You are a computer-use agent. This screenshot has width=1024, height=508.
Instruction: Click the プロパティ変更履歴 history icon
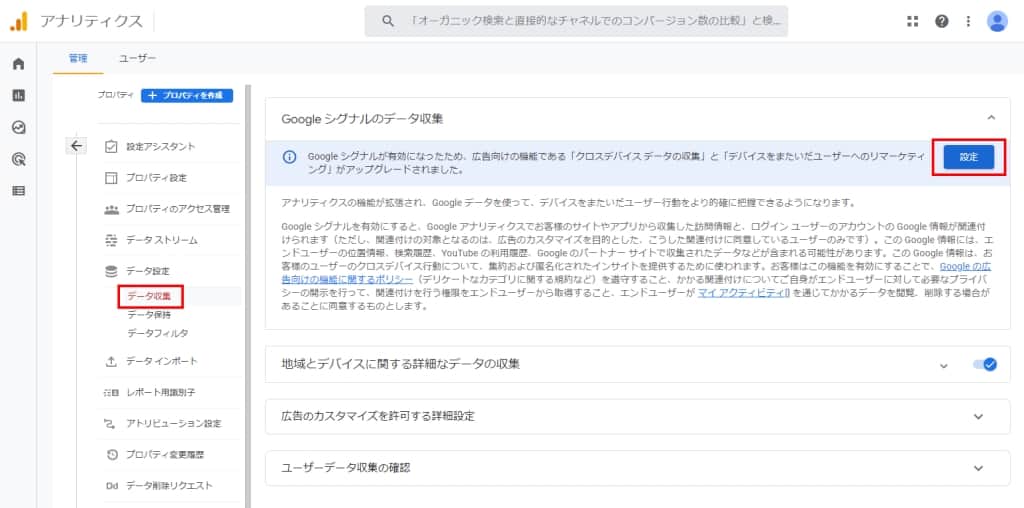pos(111,454)
